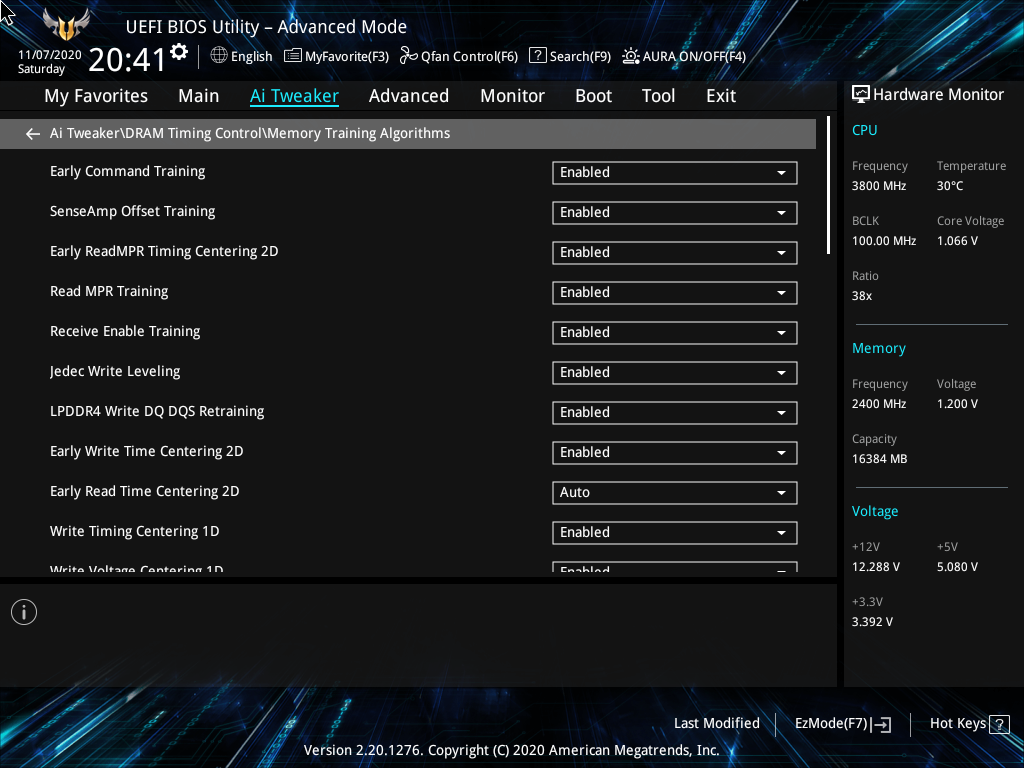Go to Exit tab
Screen dimensions: 1024x768
pos(721,96)
